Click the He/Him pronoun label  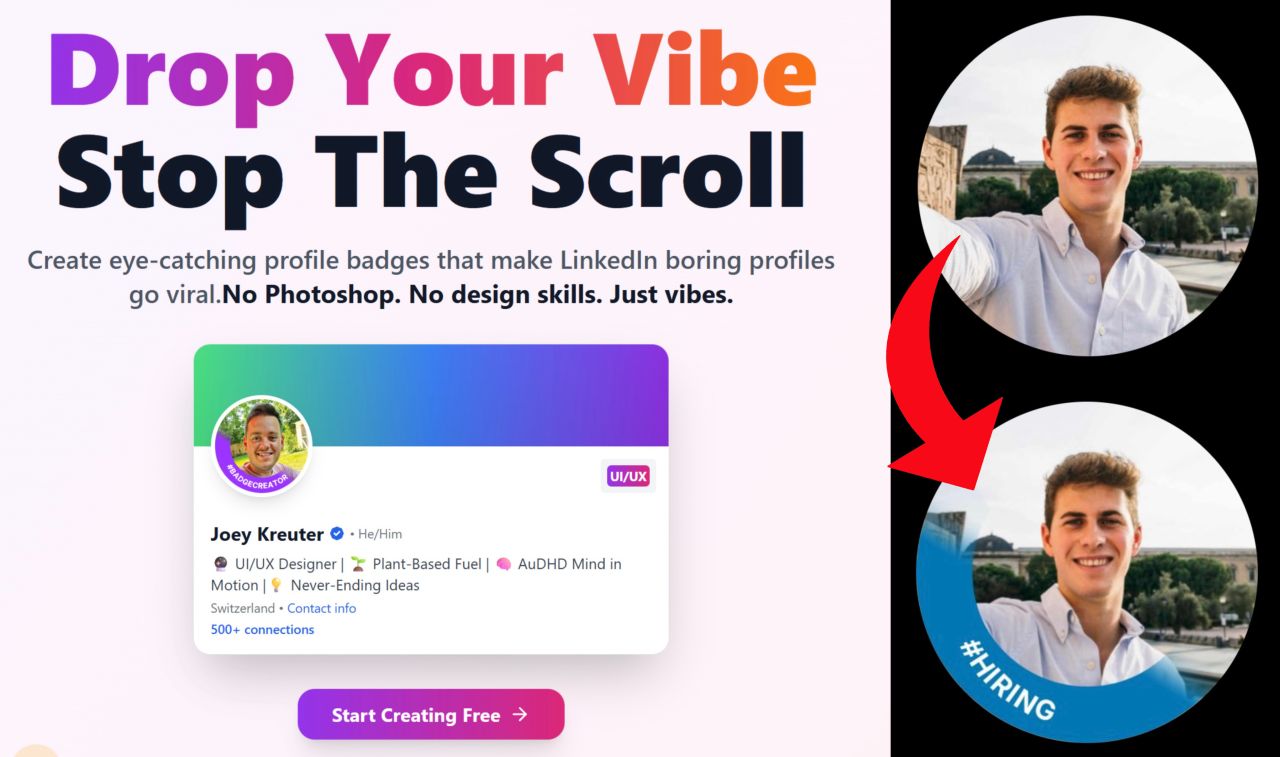click(x=380, y=534)
